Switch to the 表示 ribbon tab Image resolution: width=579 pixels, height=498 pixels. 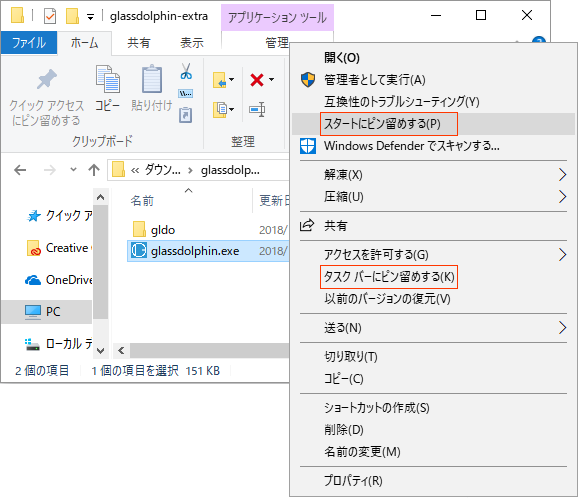click(192, 43)
